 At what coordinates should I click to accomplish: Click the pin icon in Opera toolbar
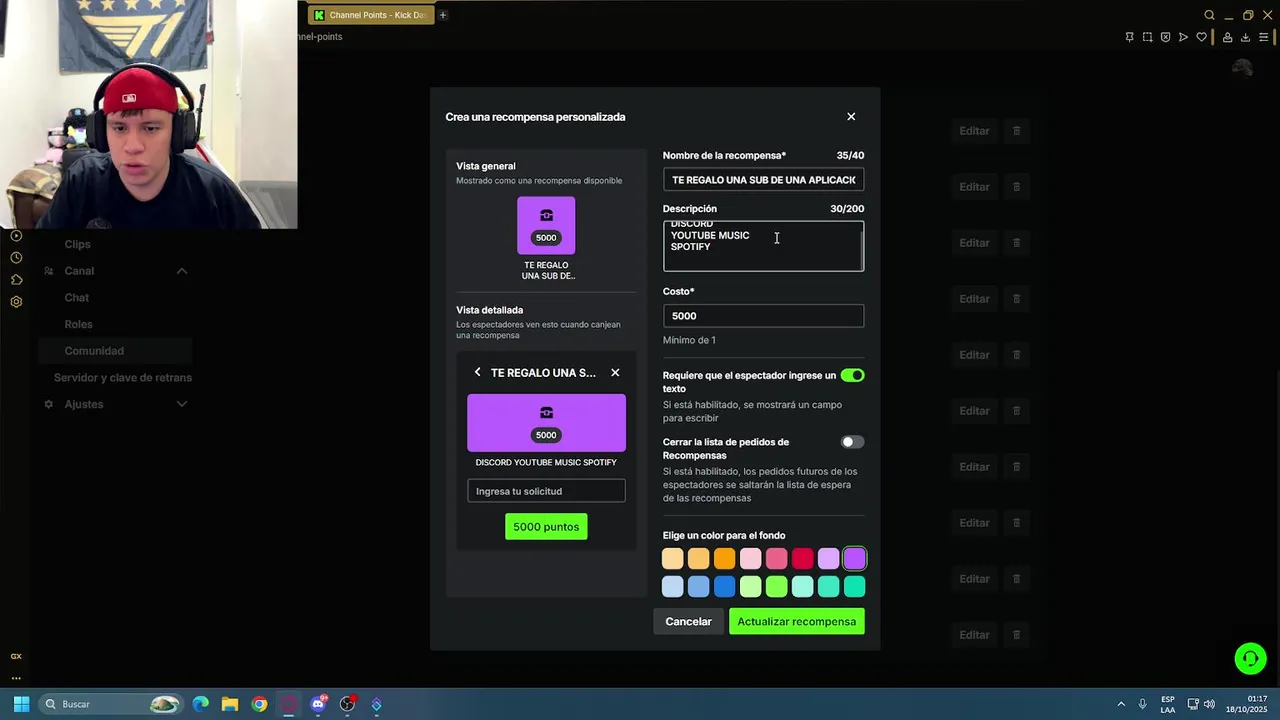(x=1129, y=37)
